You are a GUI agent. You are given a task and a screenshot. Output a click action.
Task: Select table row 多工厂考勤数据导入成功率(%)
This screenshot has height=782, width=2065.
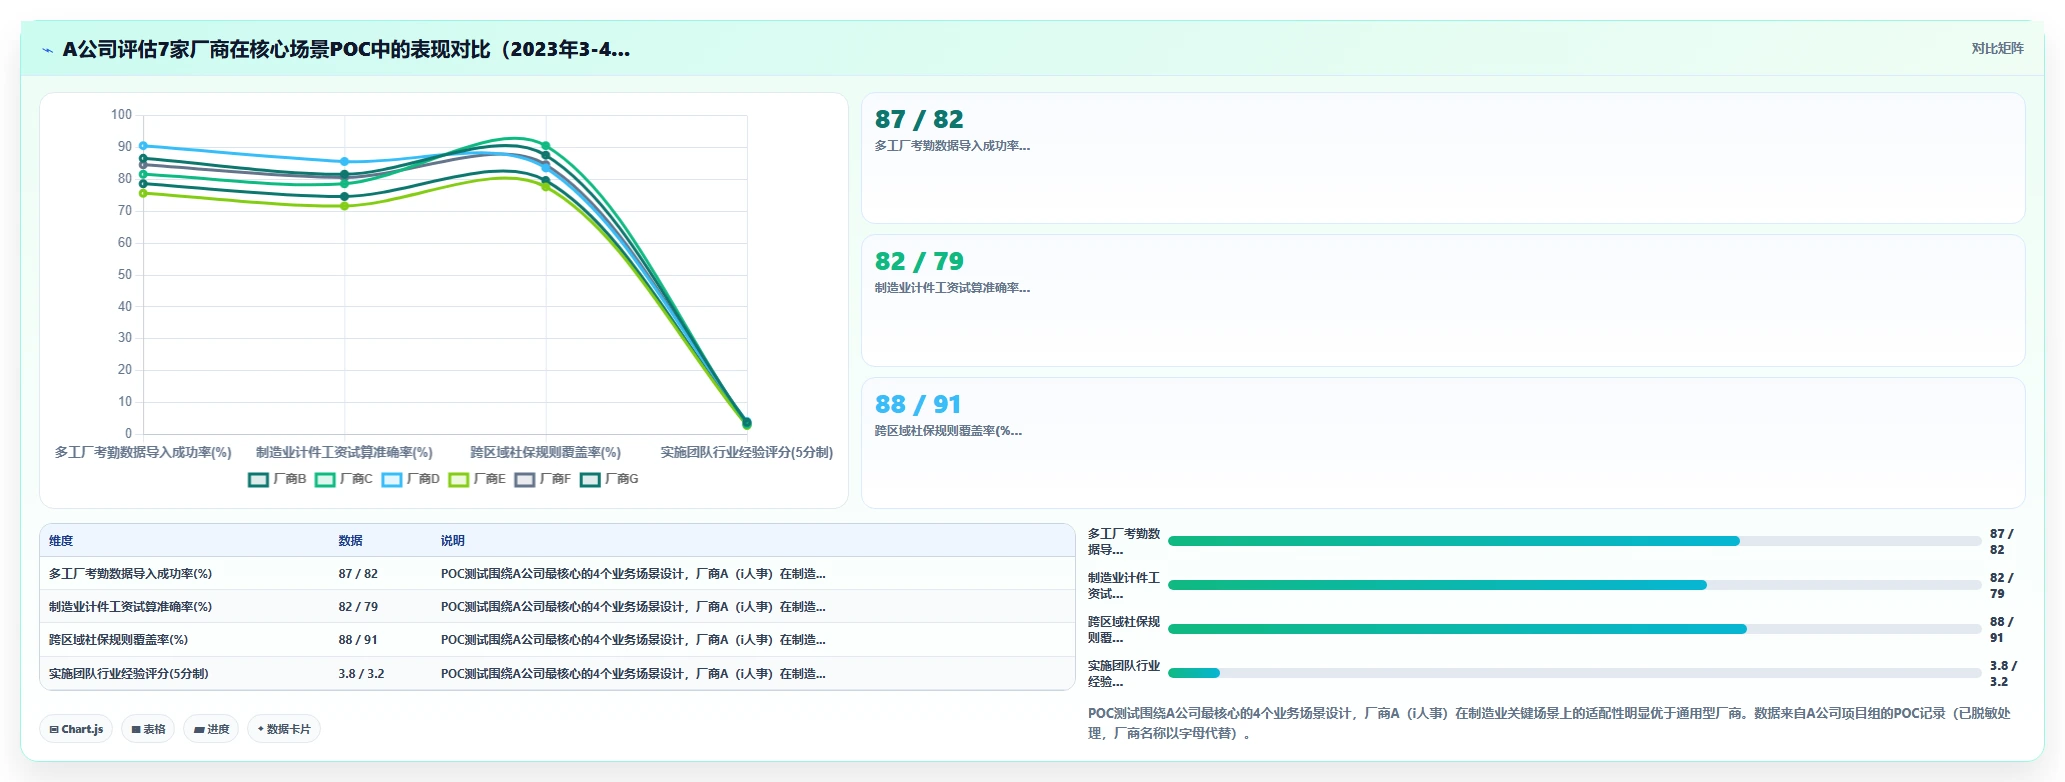(557, 574)
